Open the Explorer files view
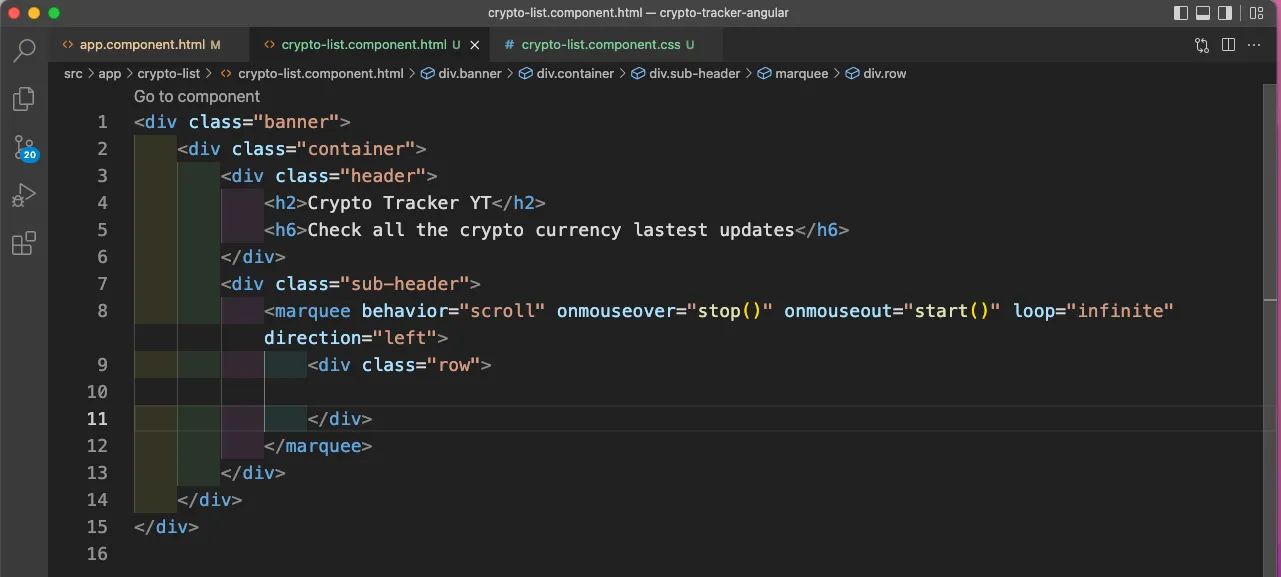Image resolution: width=1281 pixels, height=577 pixels. [24, 99]
